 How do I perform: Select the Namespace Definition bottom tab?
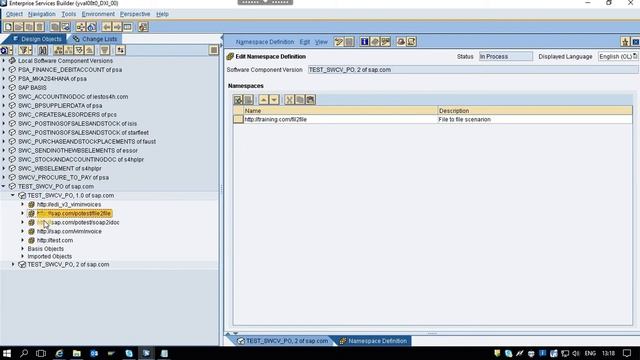(x=373, y=341)
